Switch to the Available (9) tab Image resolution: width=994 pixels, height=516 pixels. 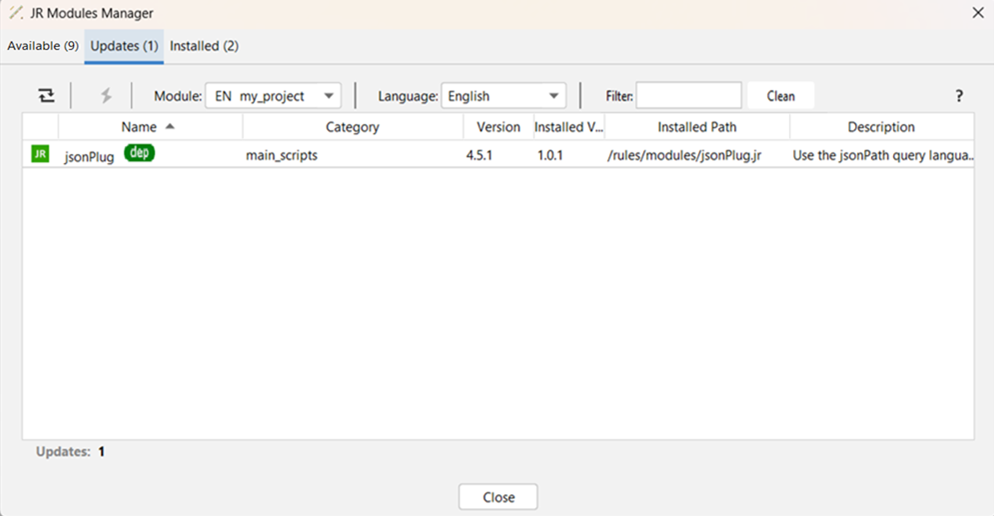pos(43,46)
